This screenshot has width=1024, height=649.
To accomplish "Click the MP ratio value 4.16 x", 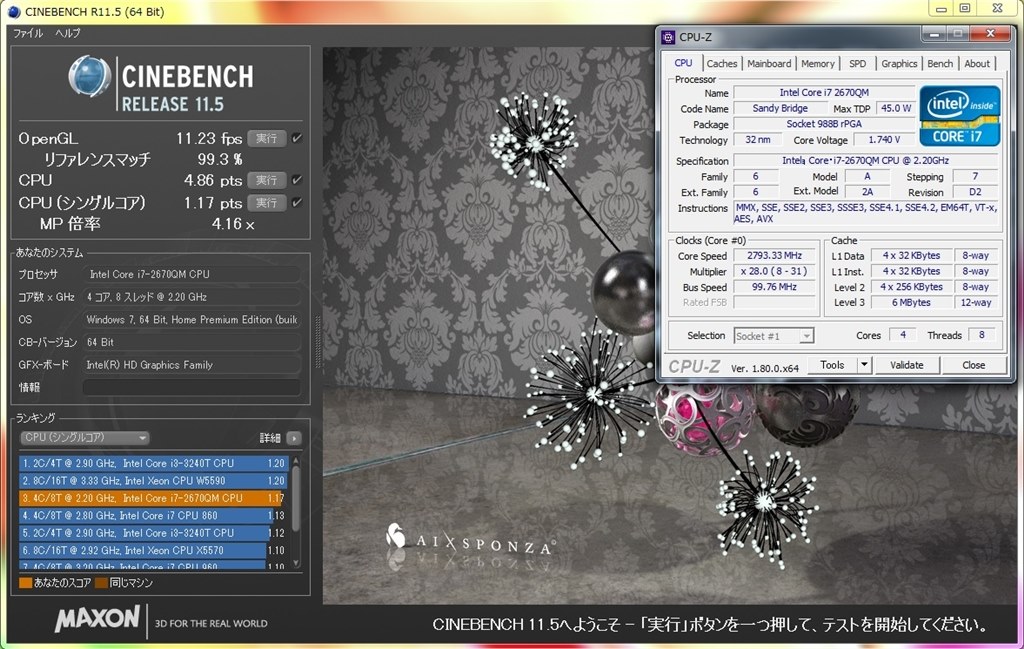I will click(x=233, y=224).
